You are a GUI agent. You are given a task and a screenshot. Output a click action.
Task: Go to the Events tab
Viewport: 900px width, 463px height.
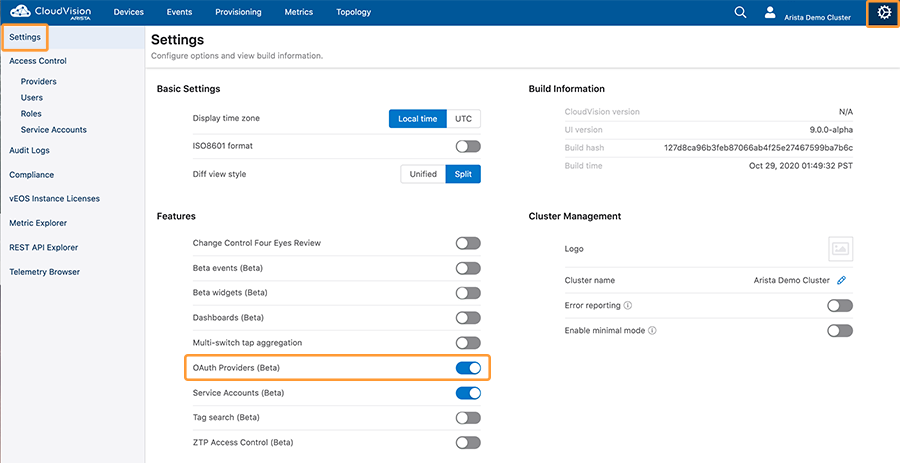[179, 12]
